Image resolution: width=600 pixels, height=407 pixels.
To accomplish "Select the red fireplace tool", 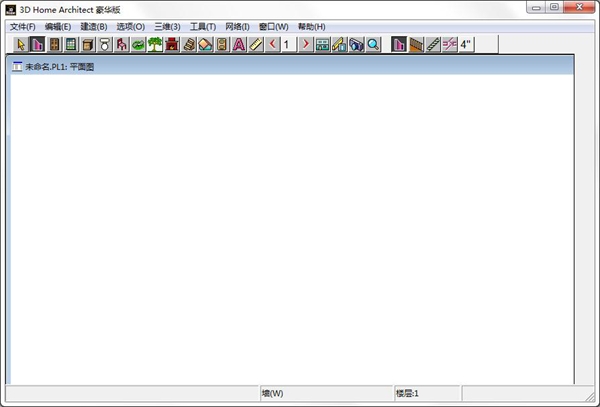I will click(x=172, y=44).
